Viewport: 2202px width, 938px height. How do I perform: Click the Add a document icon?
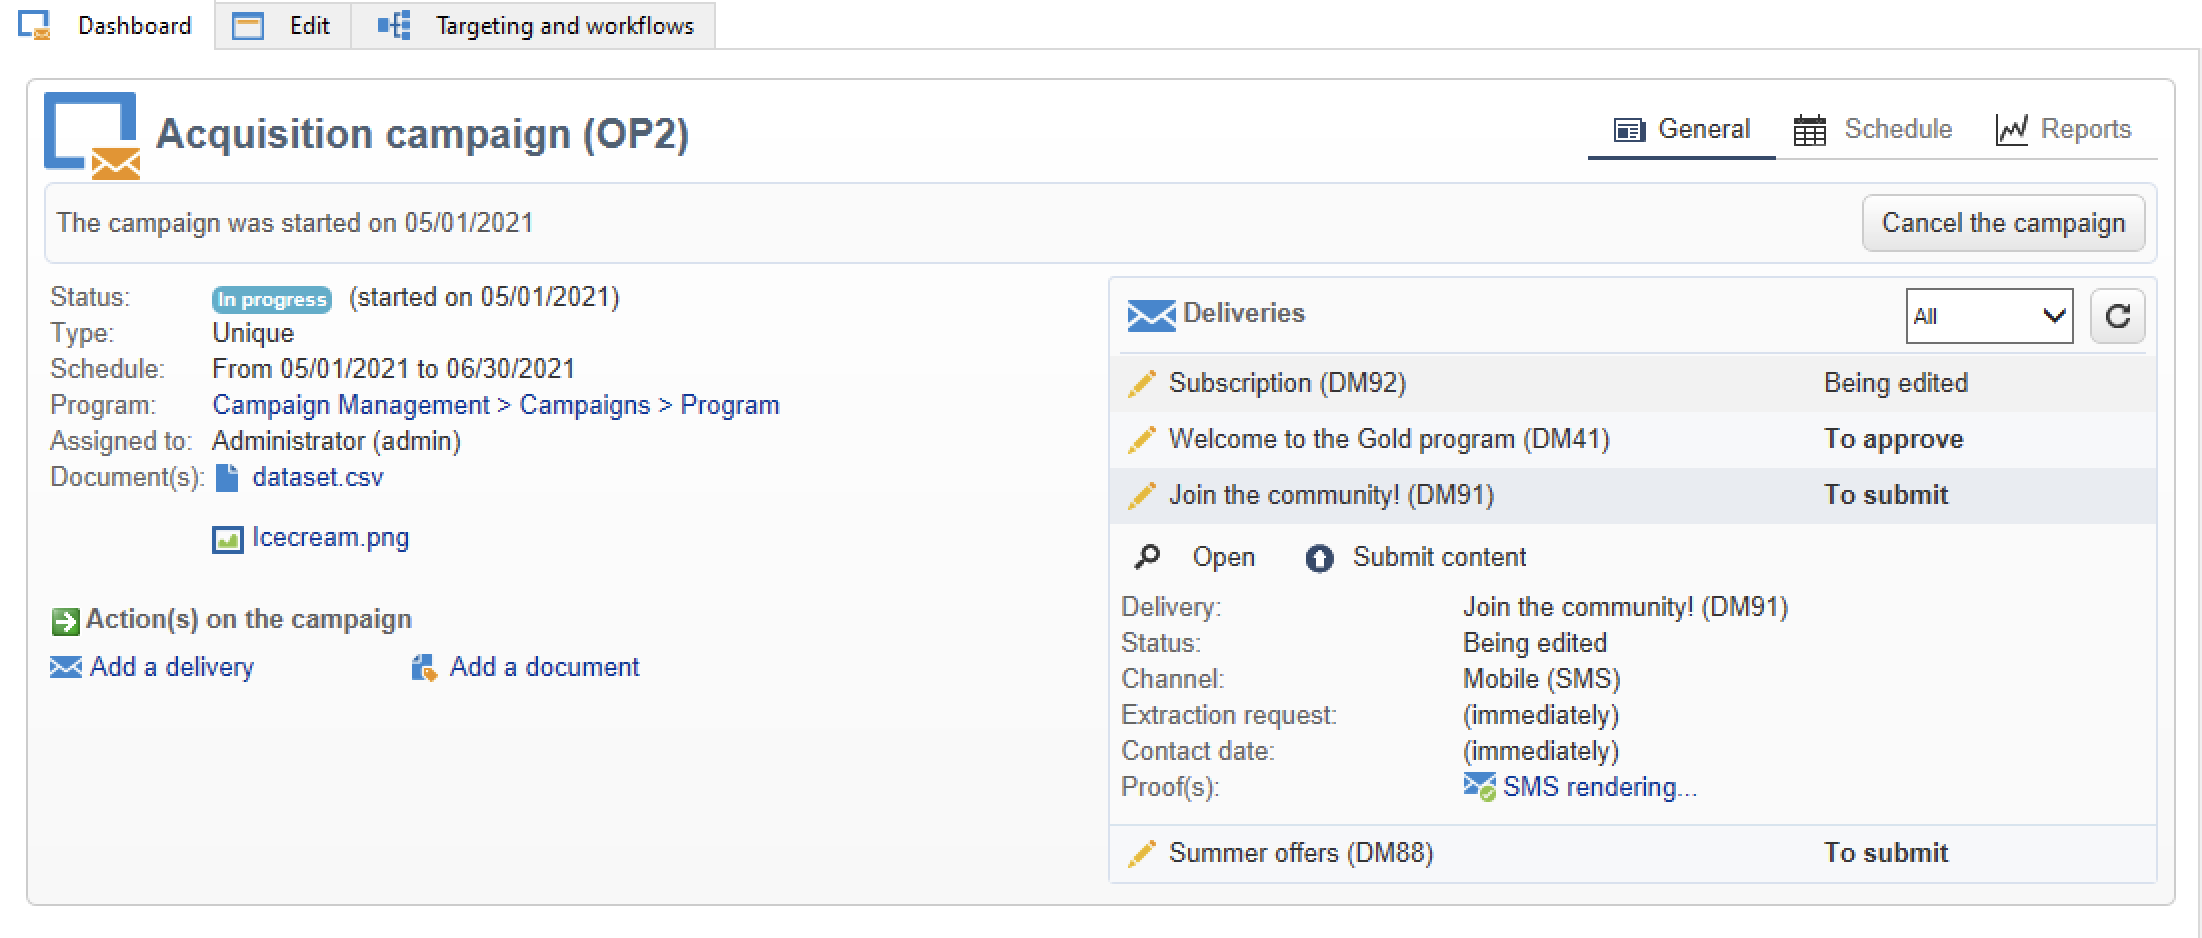[424, 668]
